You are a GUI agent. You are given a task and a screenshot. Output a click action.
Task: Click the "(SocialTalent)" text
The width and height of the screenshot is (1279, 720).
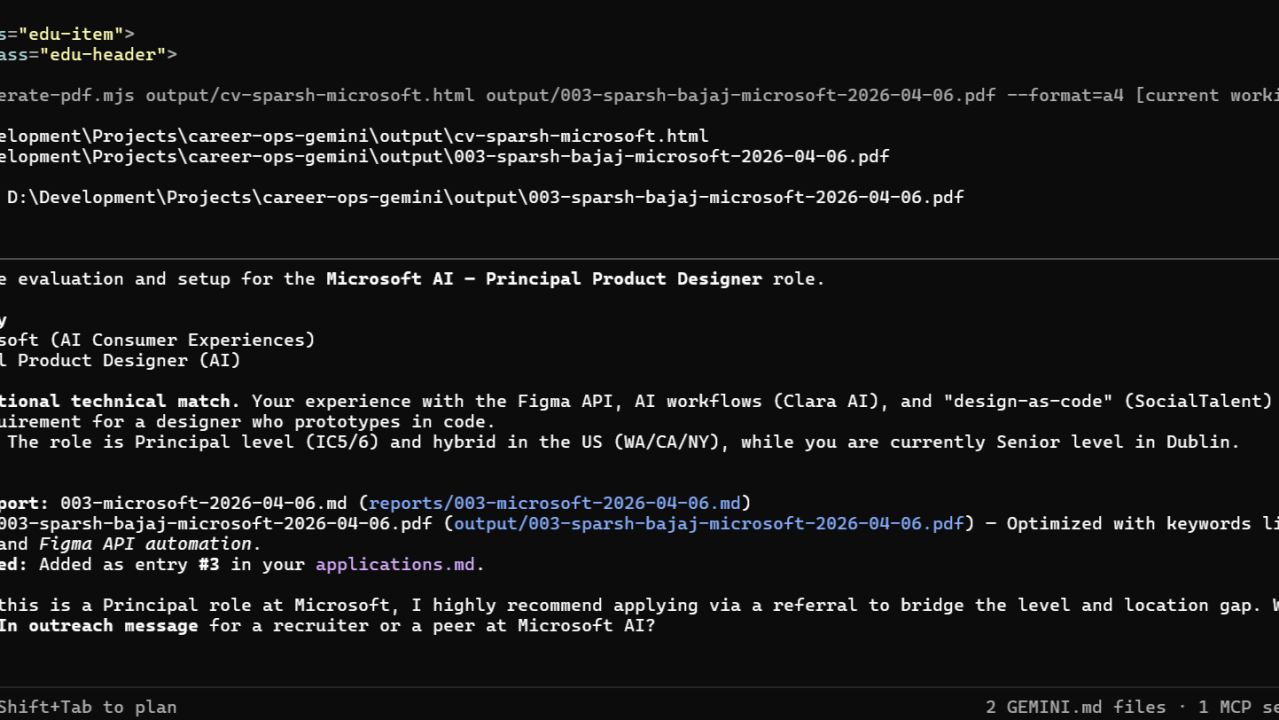click(1198, 402)
